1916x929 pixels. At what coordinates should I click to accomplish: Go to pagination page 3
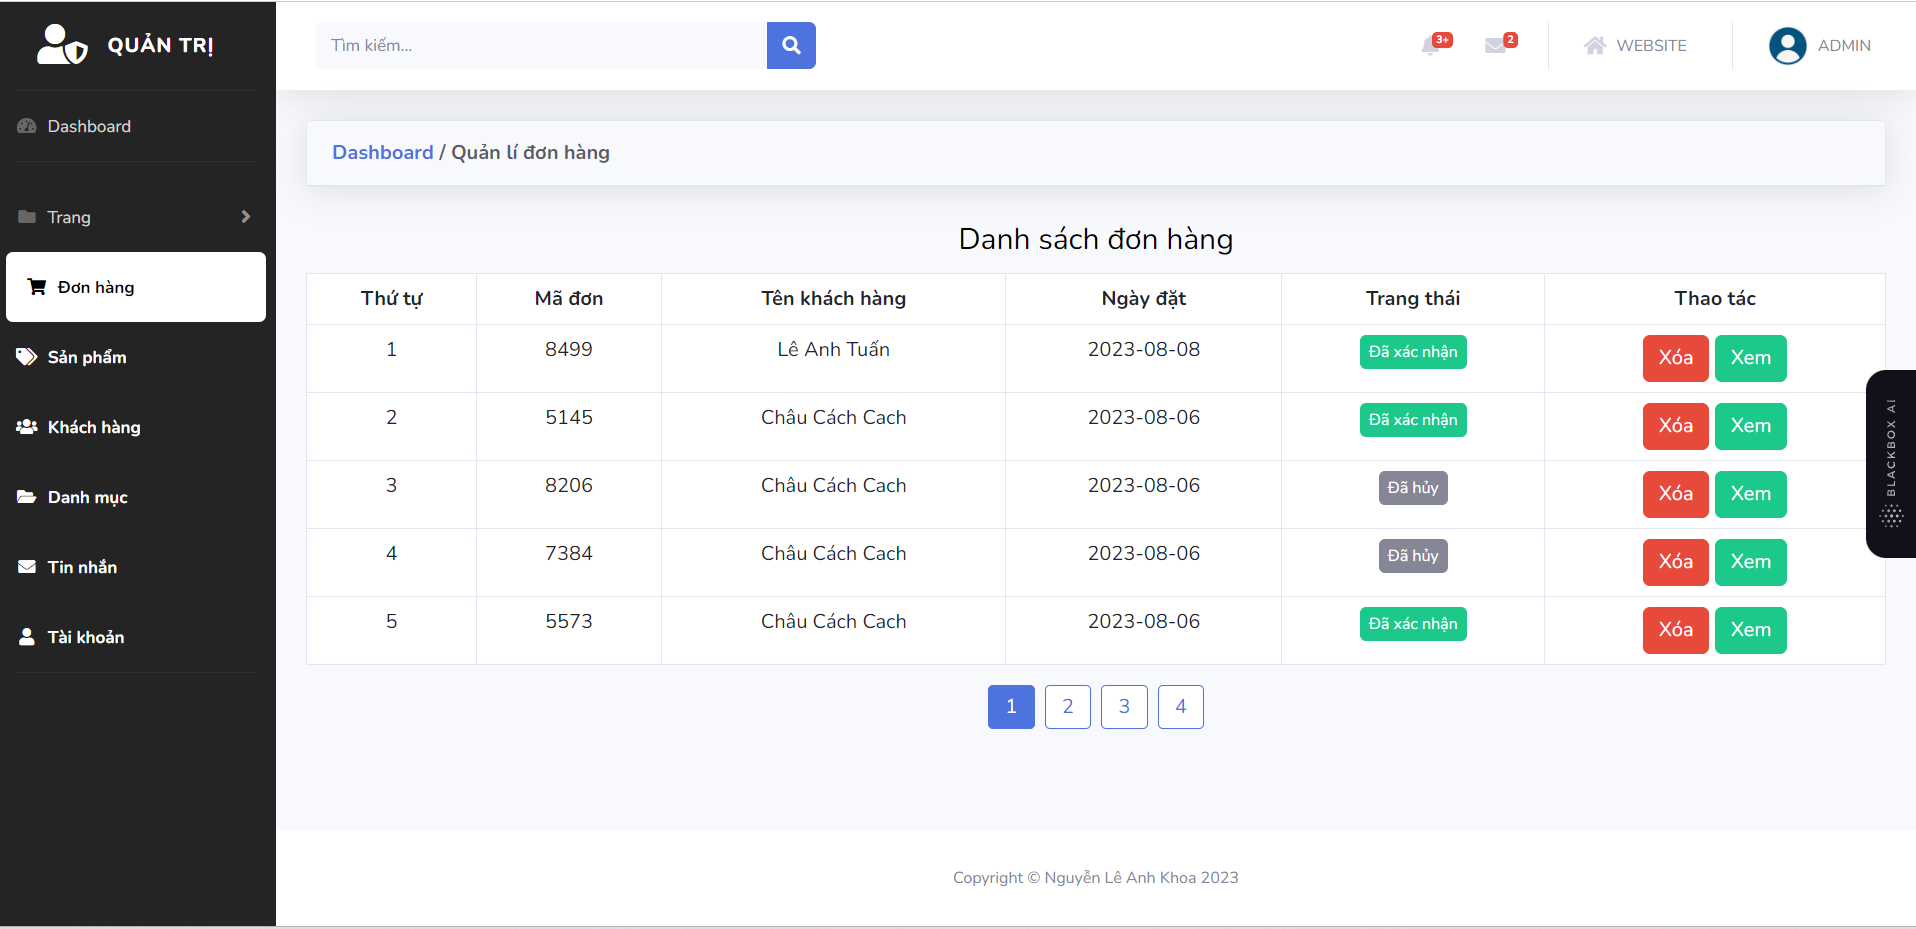pos(1124,707)
